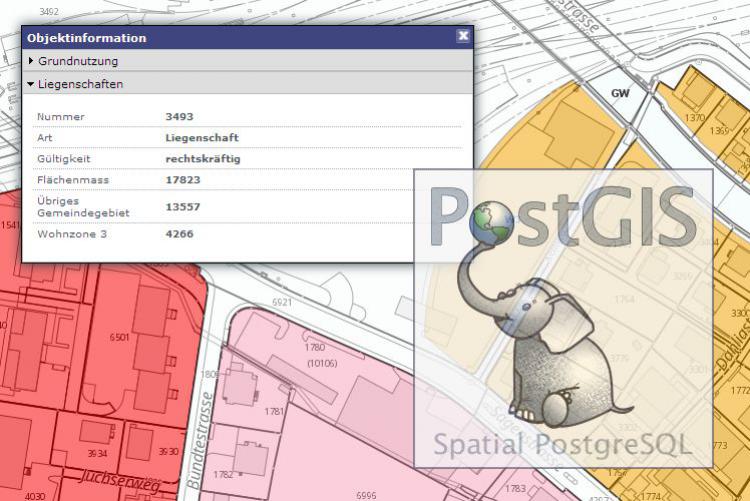Click parcel number 6921 on the map
Image resolution: width=750 pixels, height=501 pixels.
(x=282, y=302)
